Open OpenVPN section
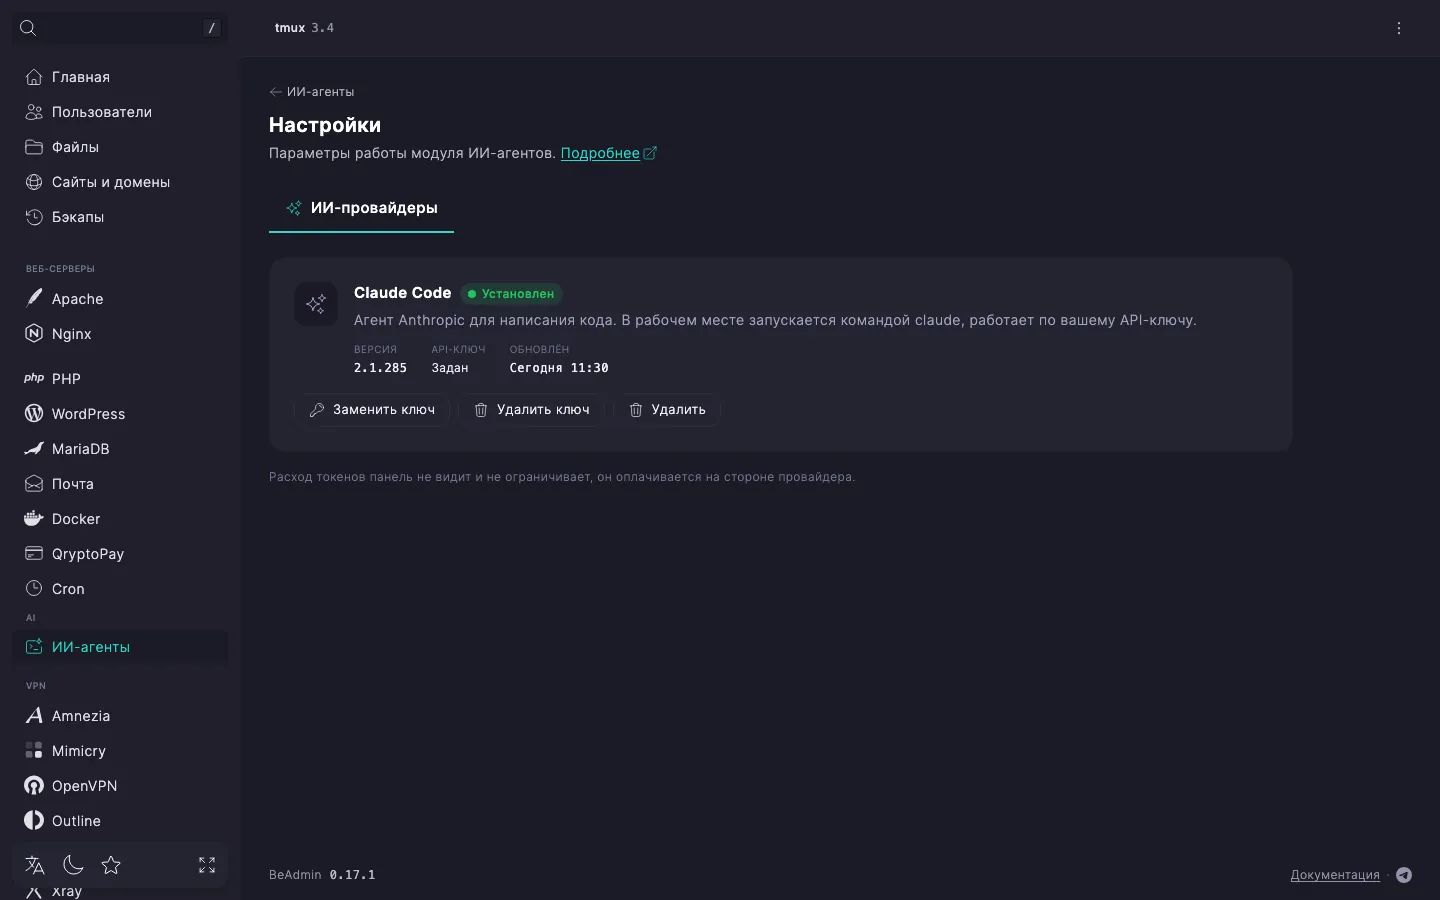This screenshot has width=1440, height=900. coord(120,786)
